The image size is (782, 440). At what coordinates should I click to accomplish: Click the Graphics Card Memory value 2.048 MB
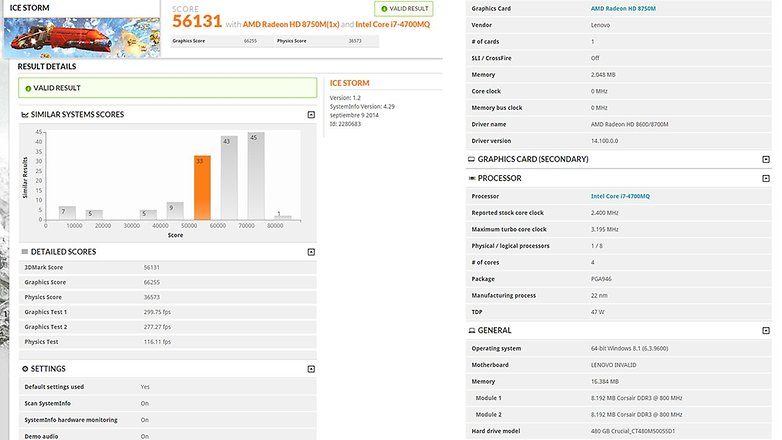(603, 75)
